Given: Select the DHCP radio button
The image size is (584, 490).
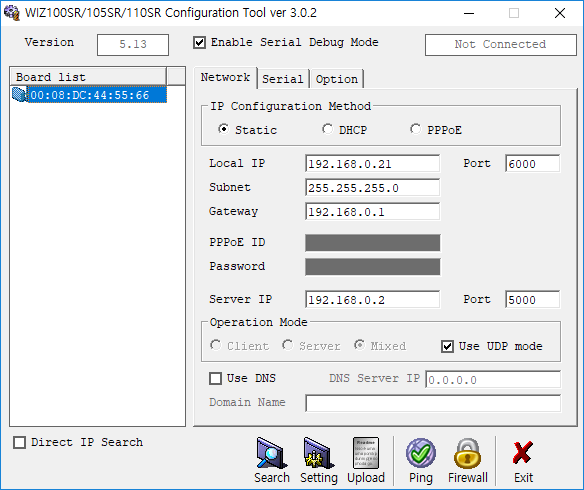Looking at the screenshot, I should [327, 129].
